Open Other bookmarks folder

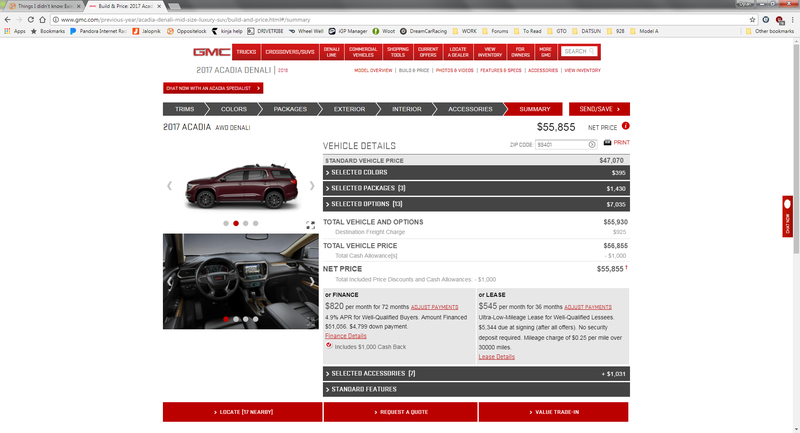(770, 31)
